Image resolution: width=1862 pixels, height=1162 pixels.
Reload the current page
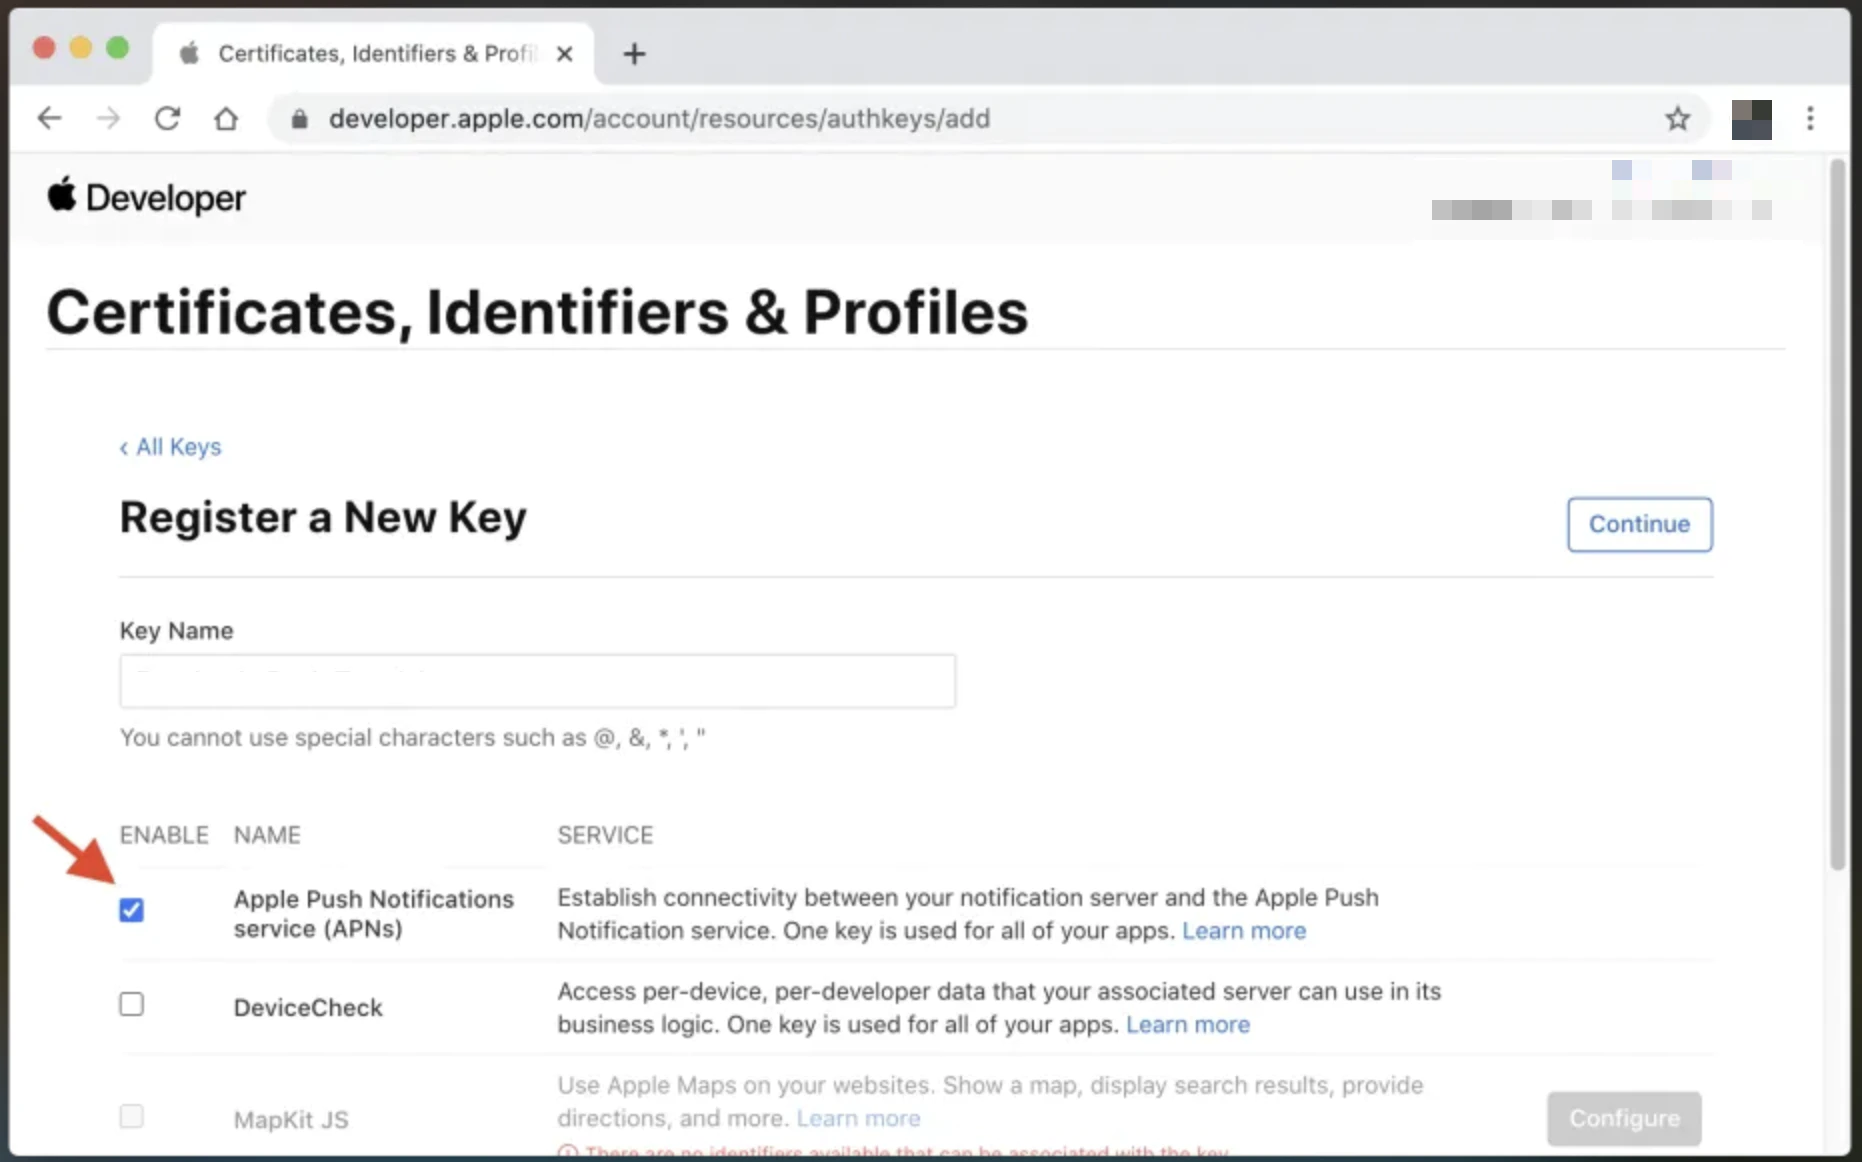click(x=167, y=118)
